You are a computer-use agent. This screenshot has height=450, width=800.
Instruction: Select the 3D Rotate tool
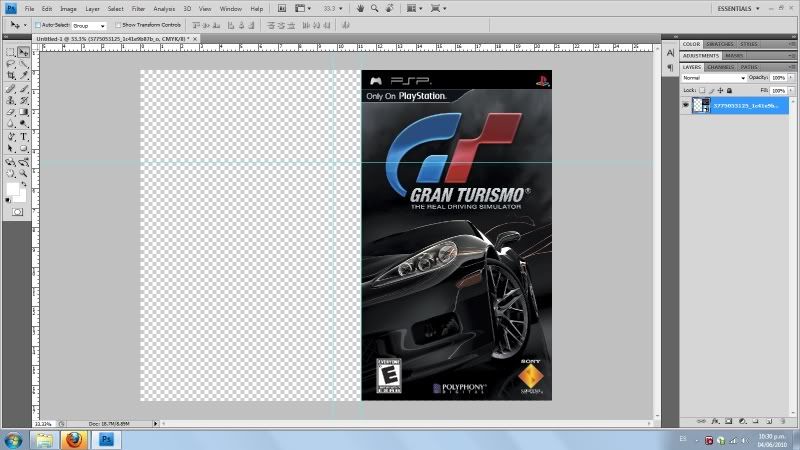pos(10,162)
